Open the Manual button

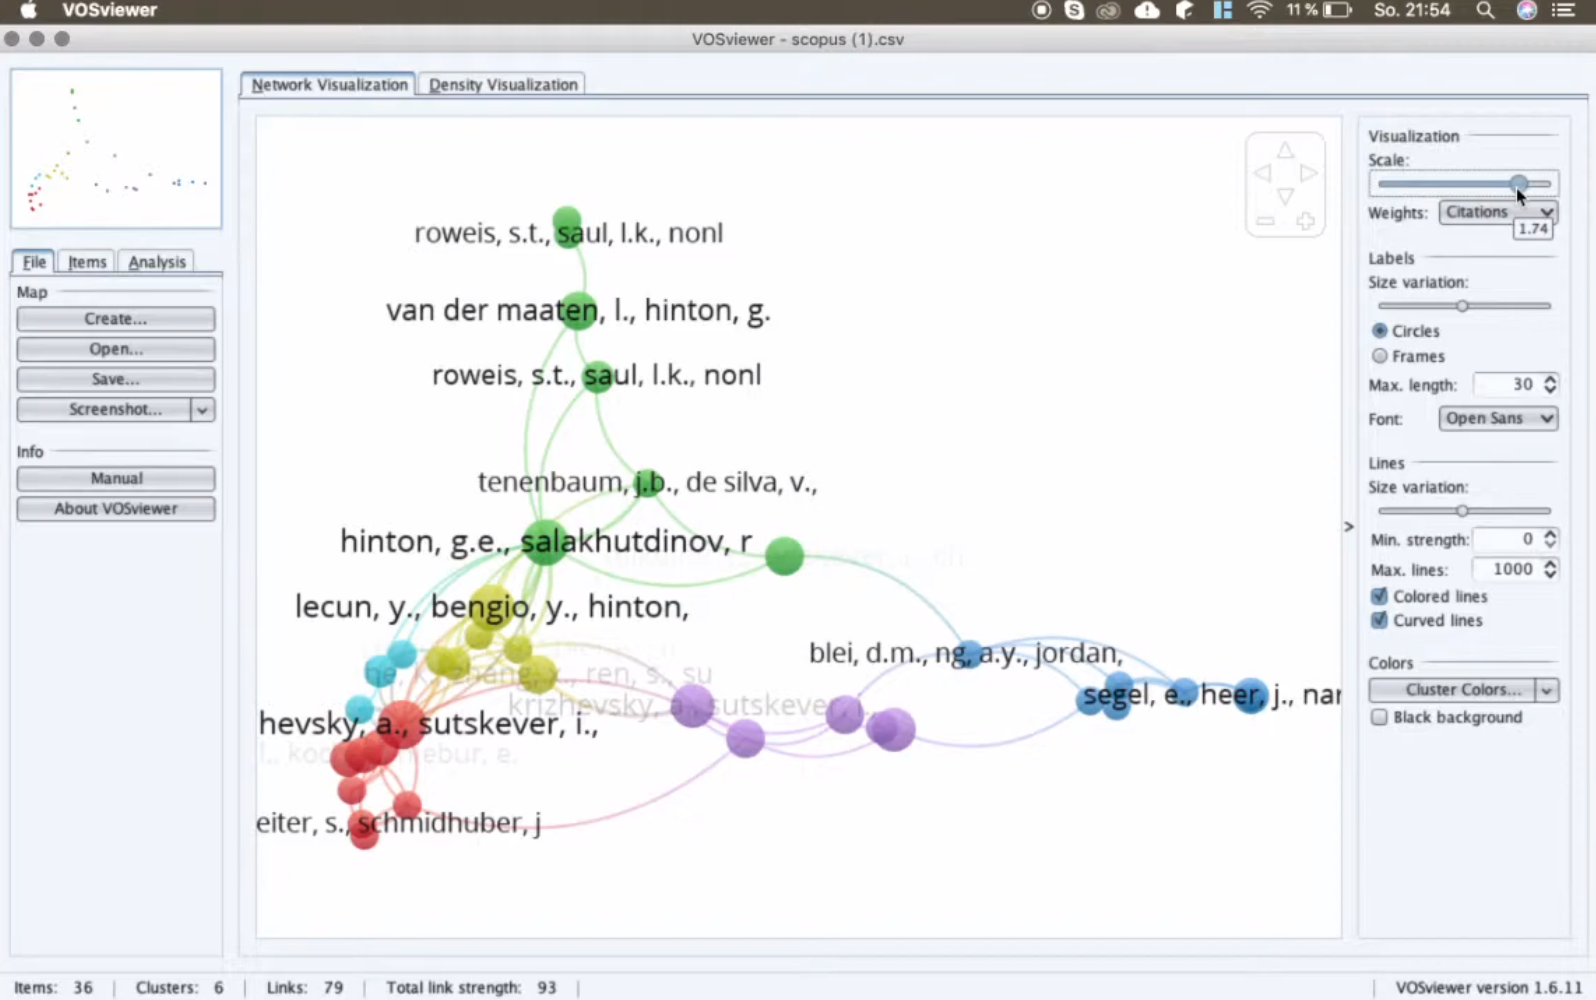[116, 479]
